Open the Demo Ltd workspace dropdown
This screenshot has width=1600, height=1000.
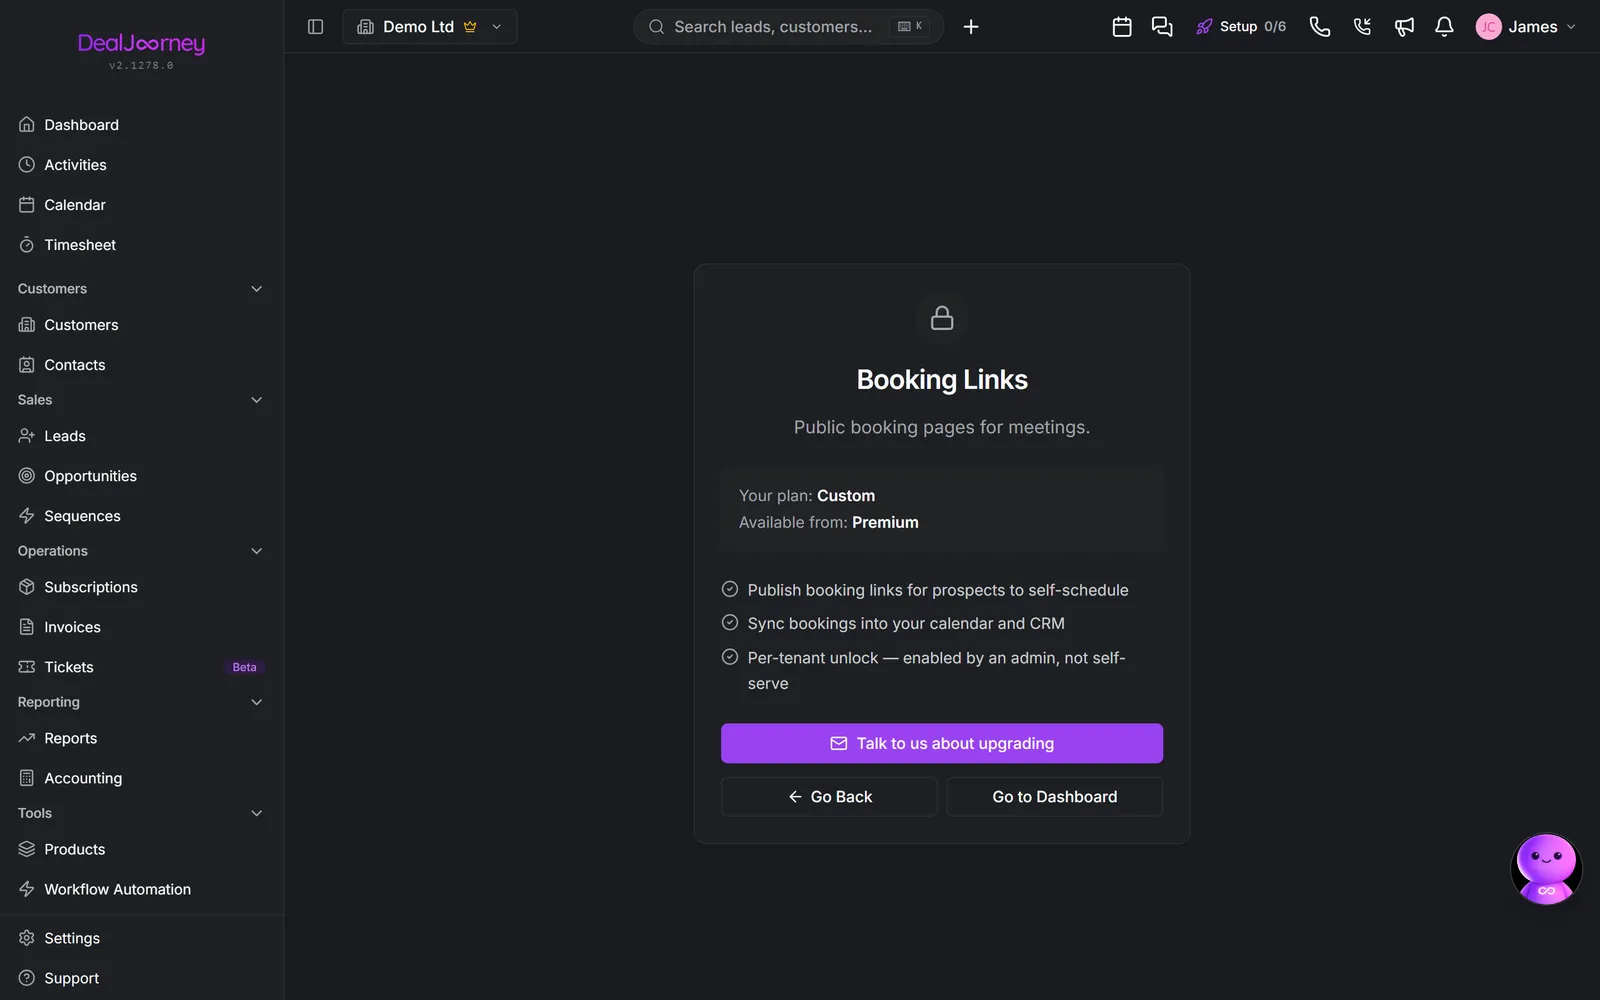(430, 27)
